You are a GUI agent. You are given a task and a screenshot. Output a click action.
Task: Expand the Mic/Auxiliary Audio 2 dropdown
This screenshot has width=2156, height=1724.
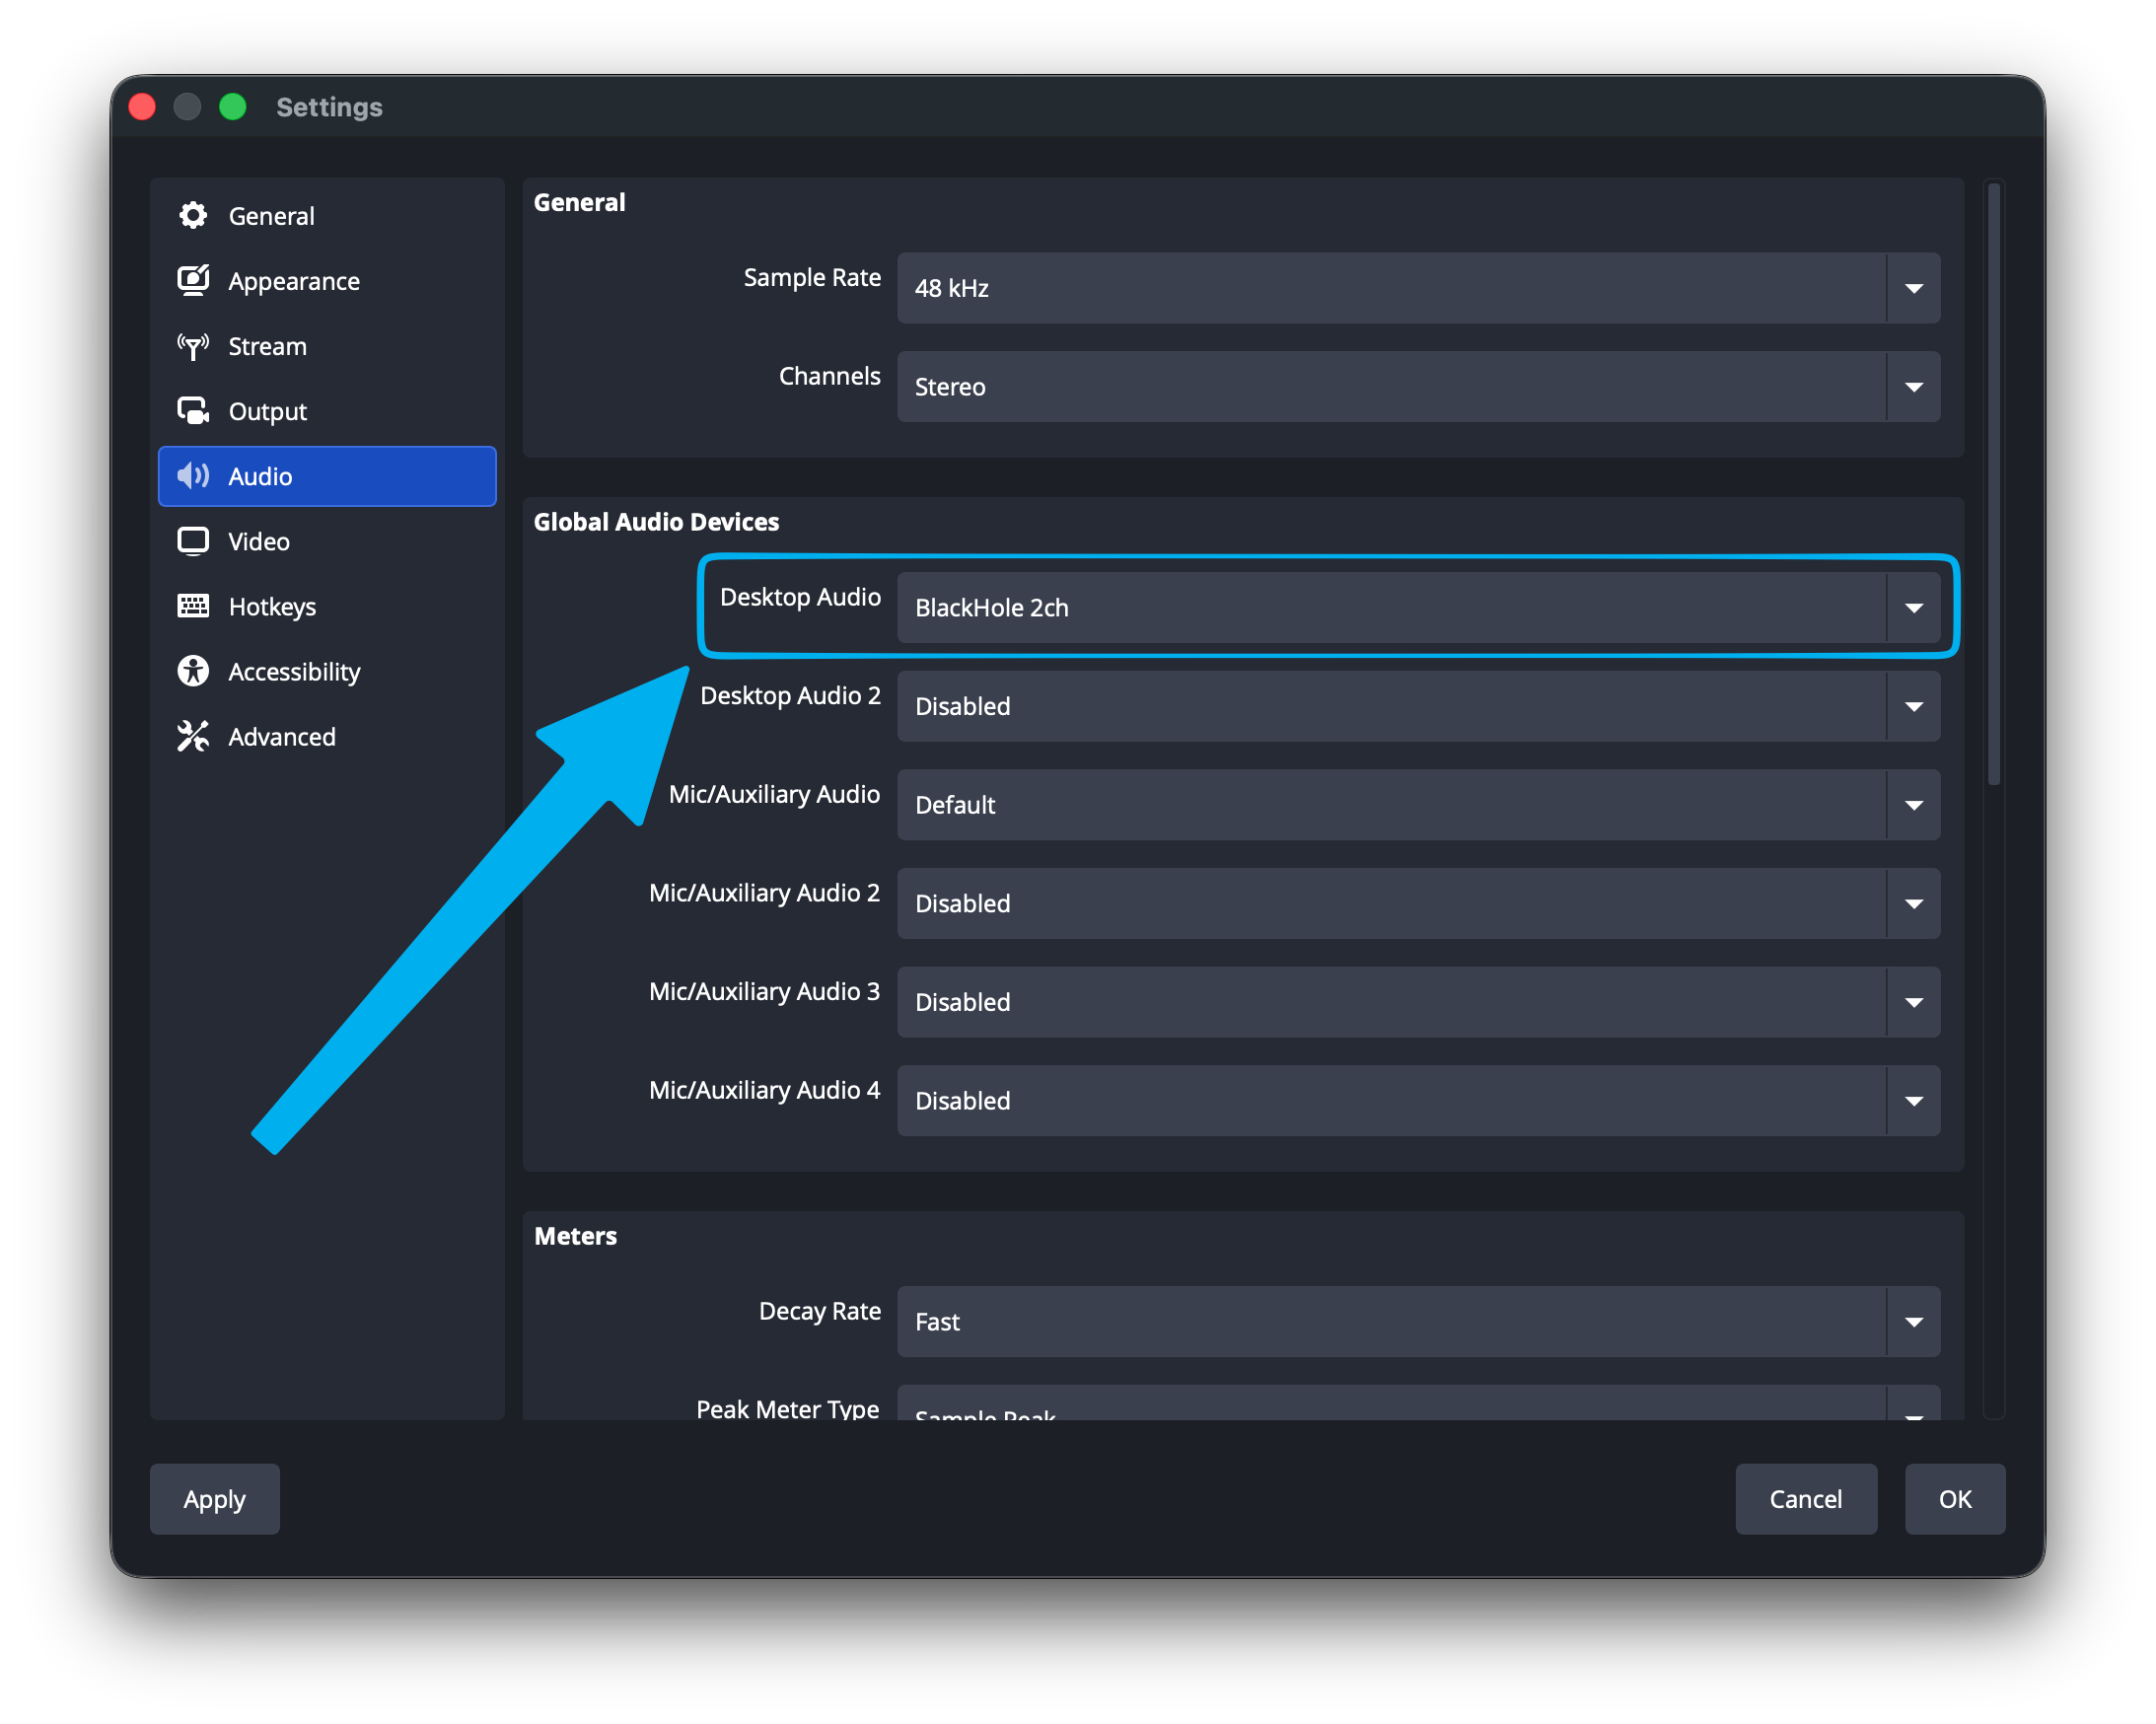tap(1418, 903)
